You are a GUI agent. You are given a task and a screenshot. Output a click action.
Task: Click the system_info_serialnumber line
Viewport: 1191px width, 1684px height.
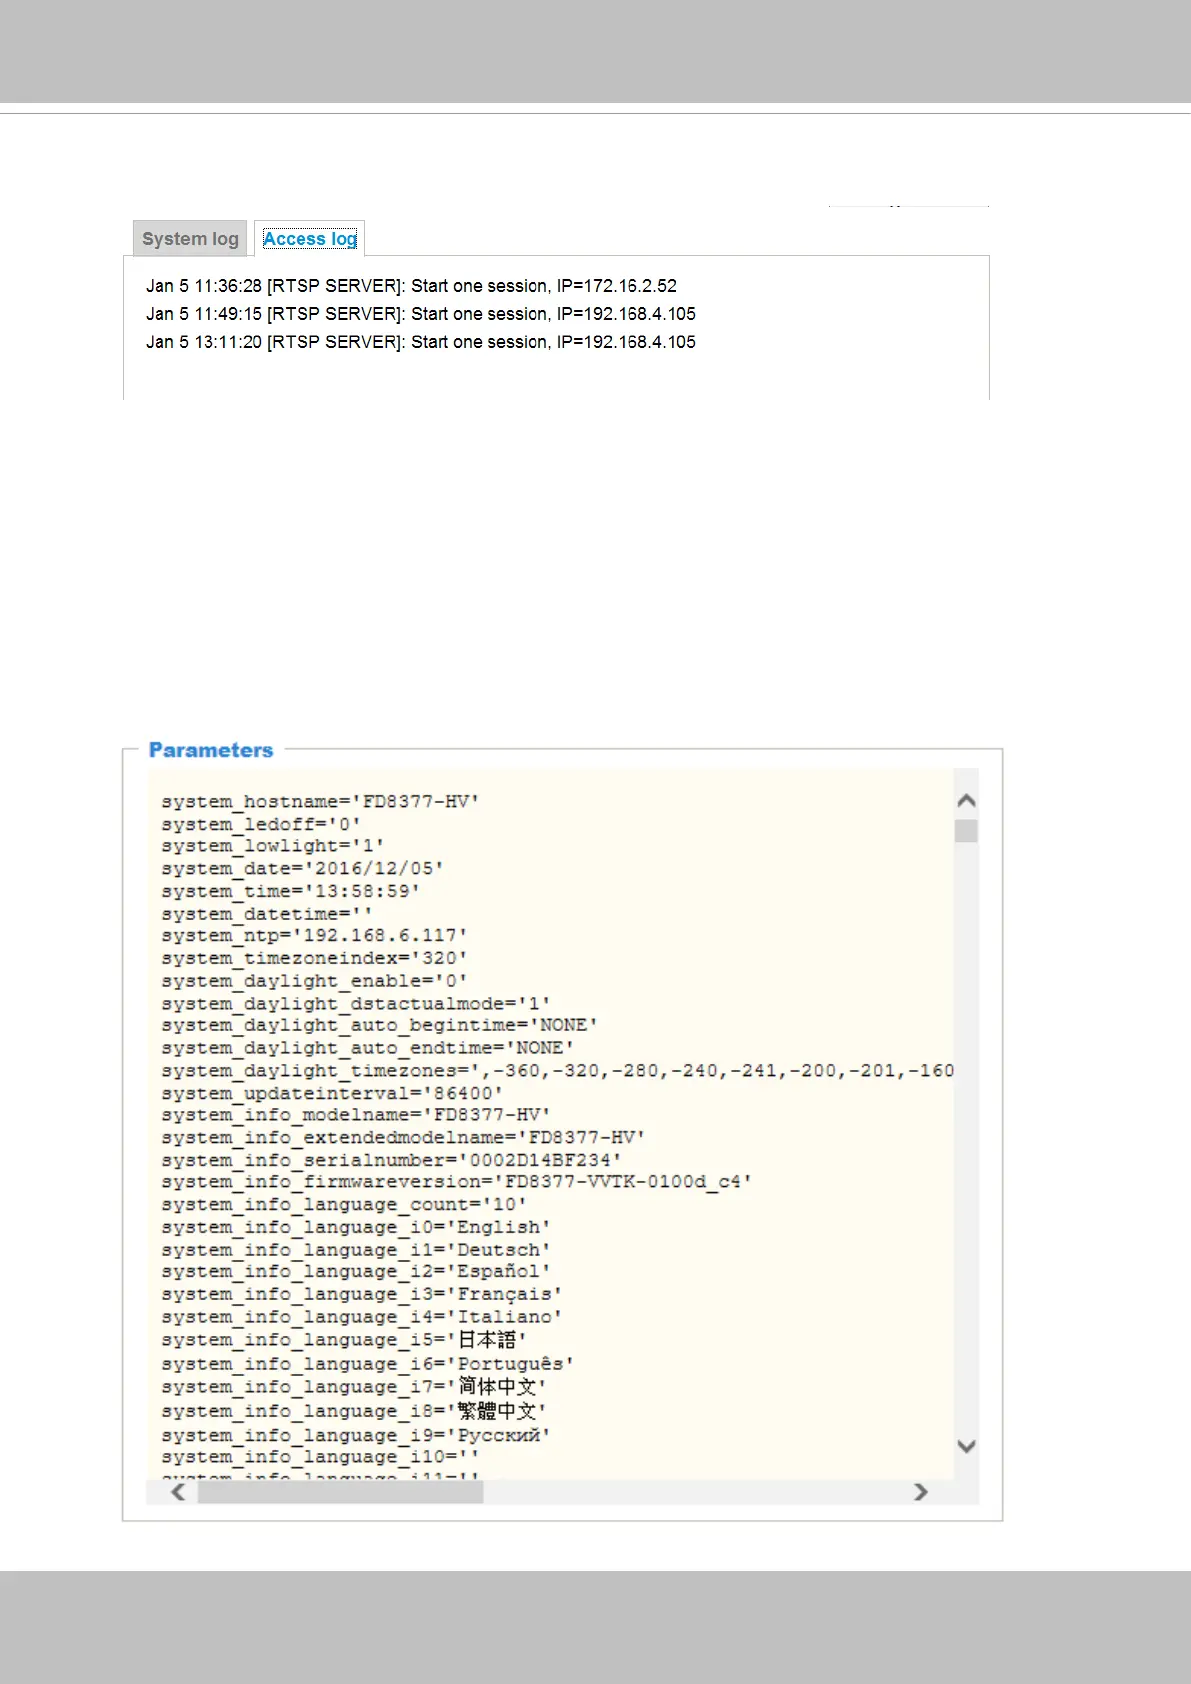(391, 1160)
